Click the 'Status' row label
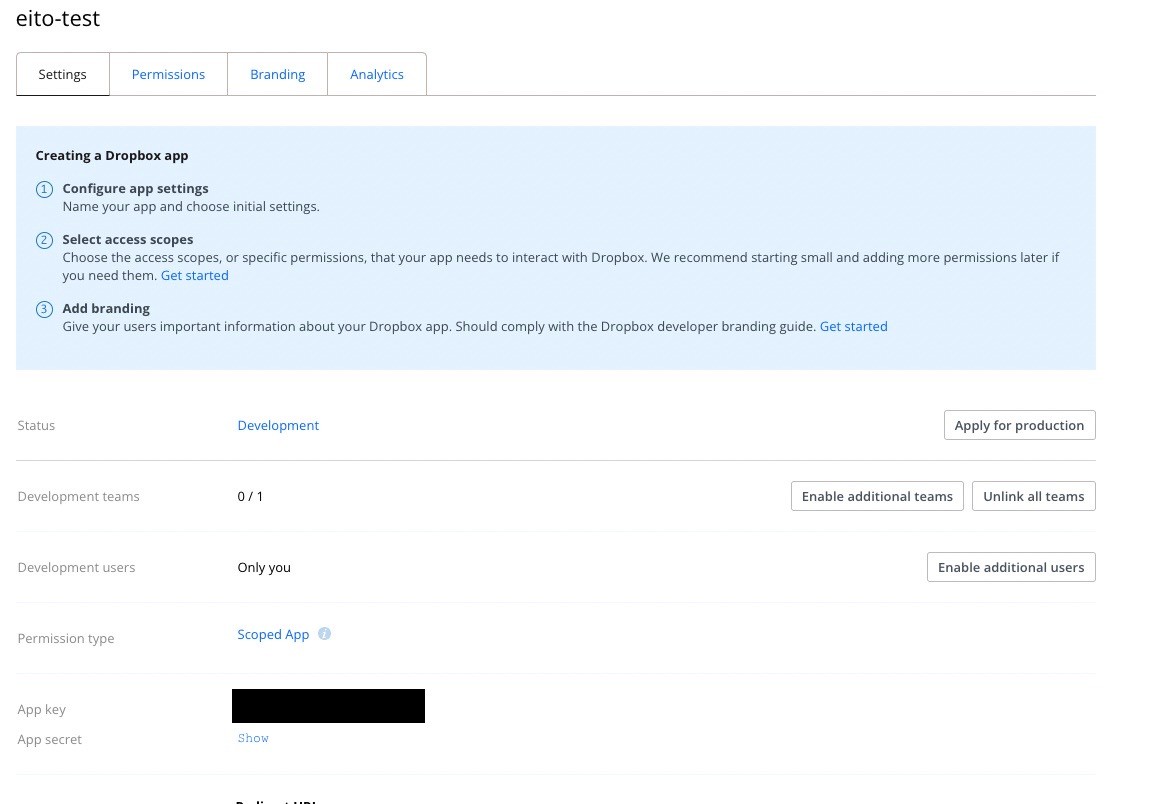Screen dimensions: 1156x804 36,425
